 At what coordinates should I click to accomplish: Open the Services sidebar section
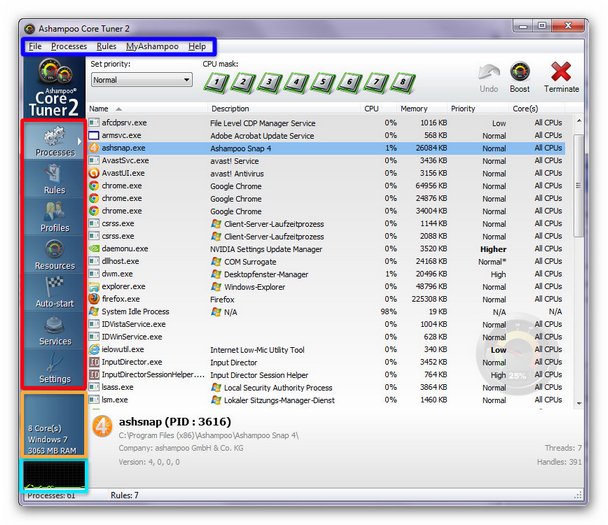(x=54, y=330)
